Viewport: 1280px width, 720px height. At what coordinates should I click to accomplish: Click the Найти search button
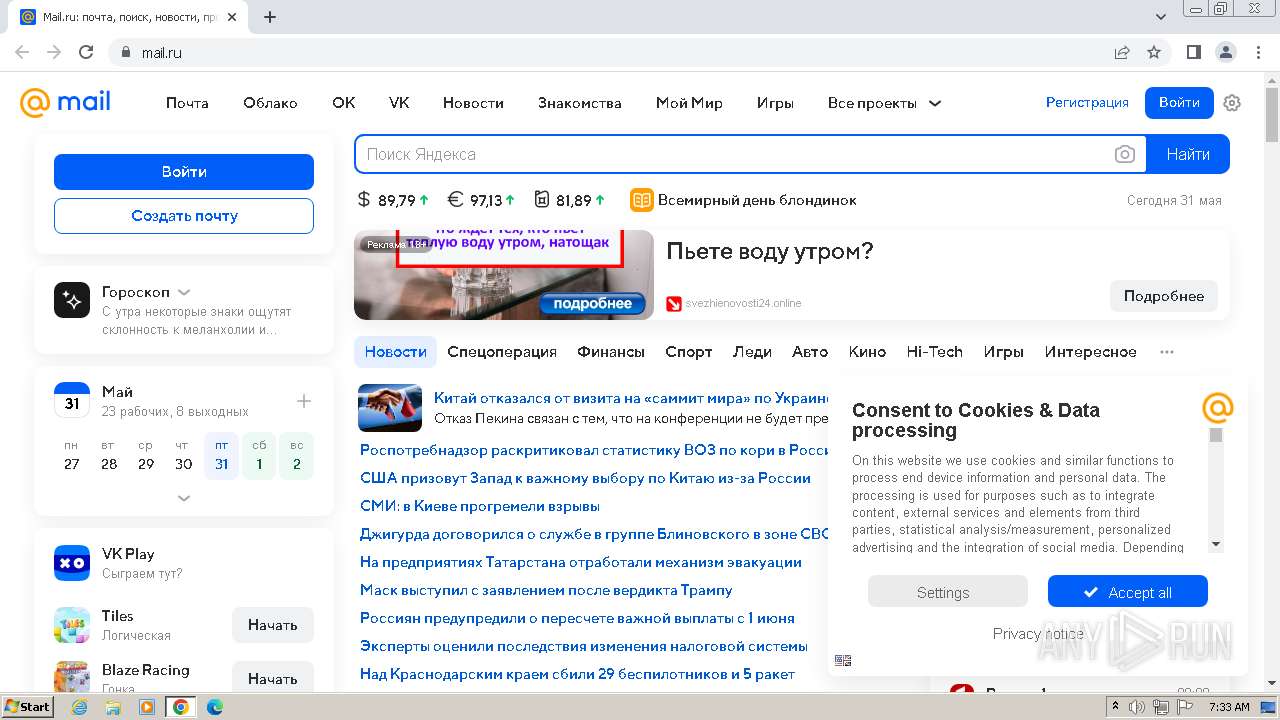(1188, 154)
